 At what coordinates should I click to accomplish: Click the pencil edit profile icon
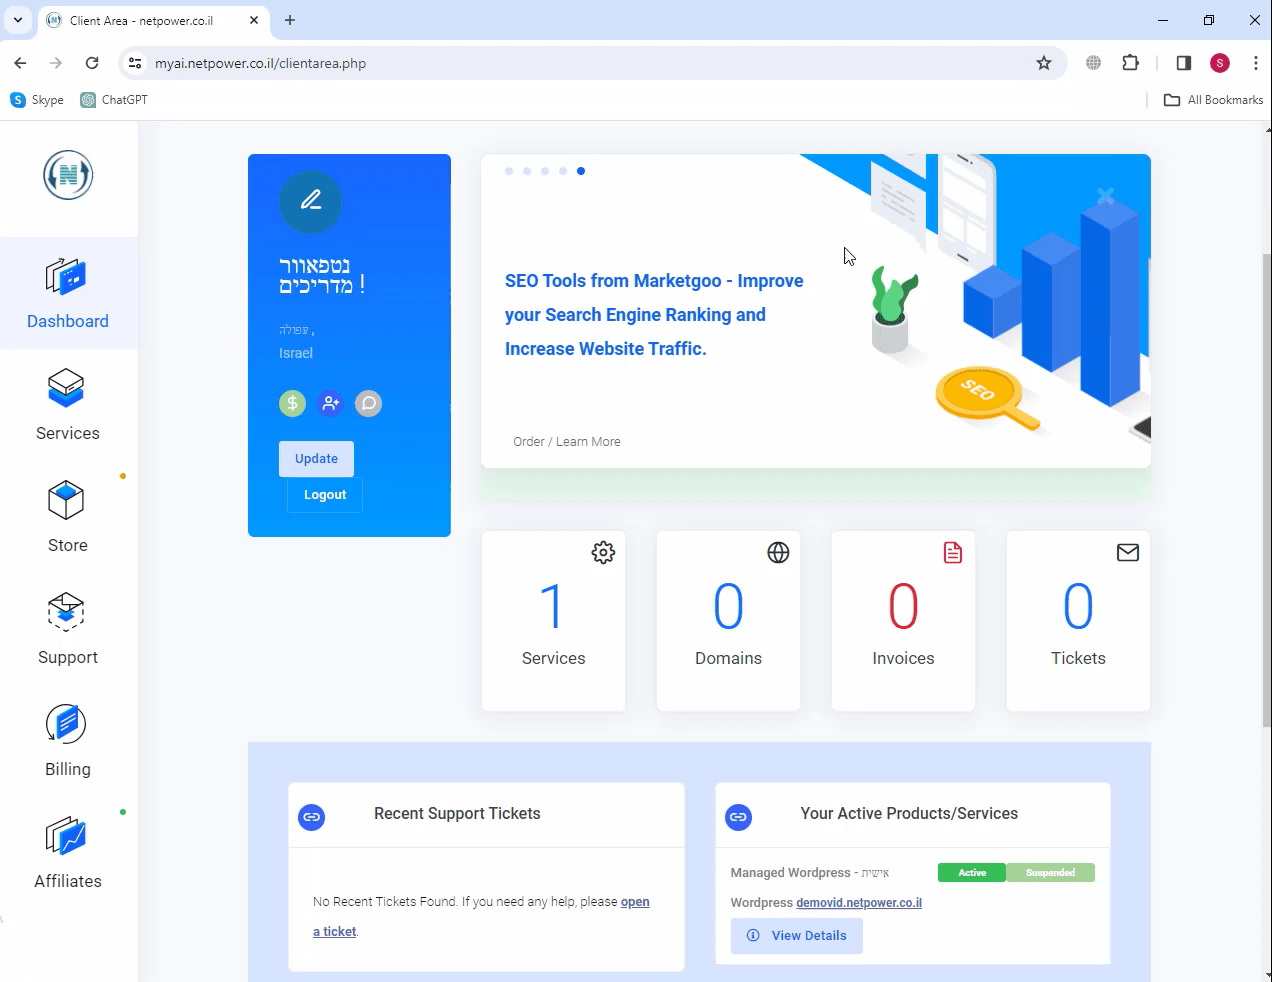pos(311,201)
